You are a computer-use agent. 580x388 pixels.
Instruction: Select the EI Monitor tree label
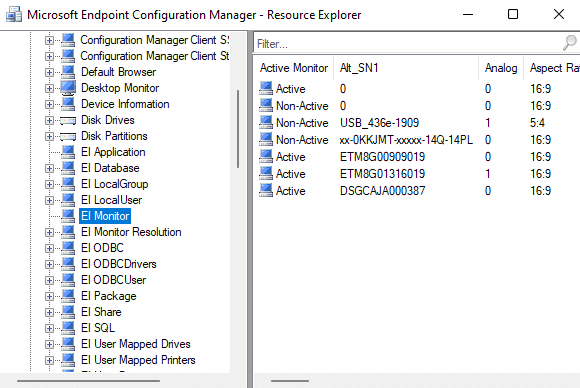coord(105,216)
